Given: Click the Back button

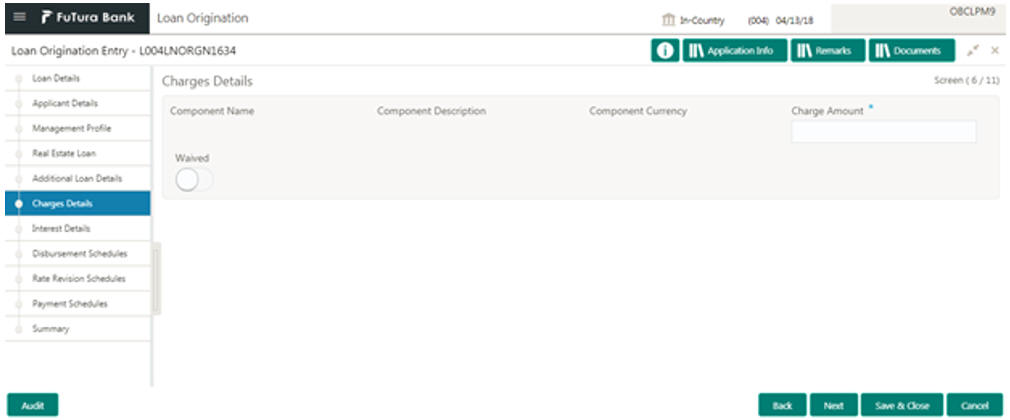Looking at the screenshot, I should click(x=782, y=405).
